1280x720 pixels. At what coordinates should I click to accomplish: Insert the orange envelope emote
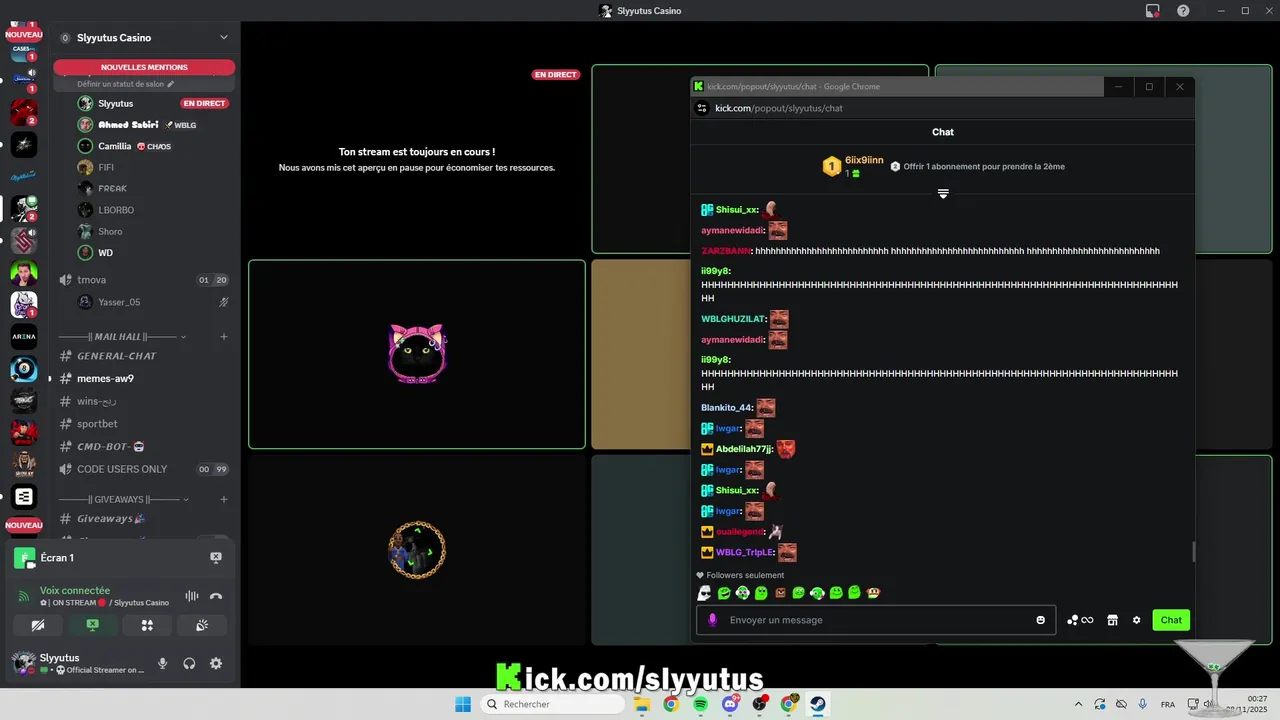[780, 593]
